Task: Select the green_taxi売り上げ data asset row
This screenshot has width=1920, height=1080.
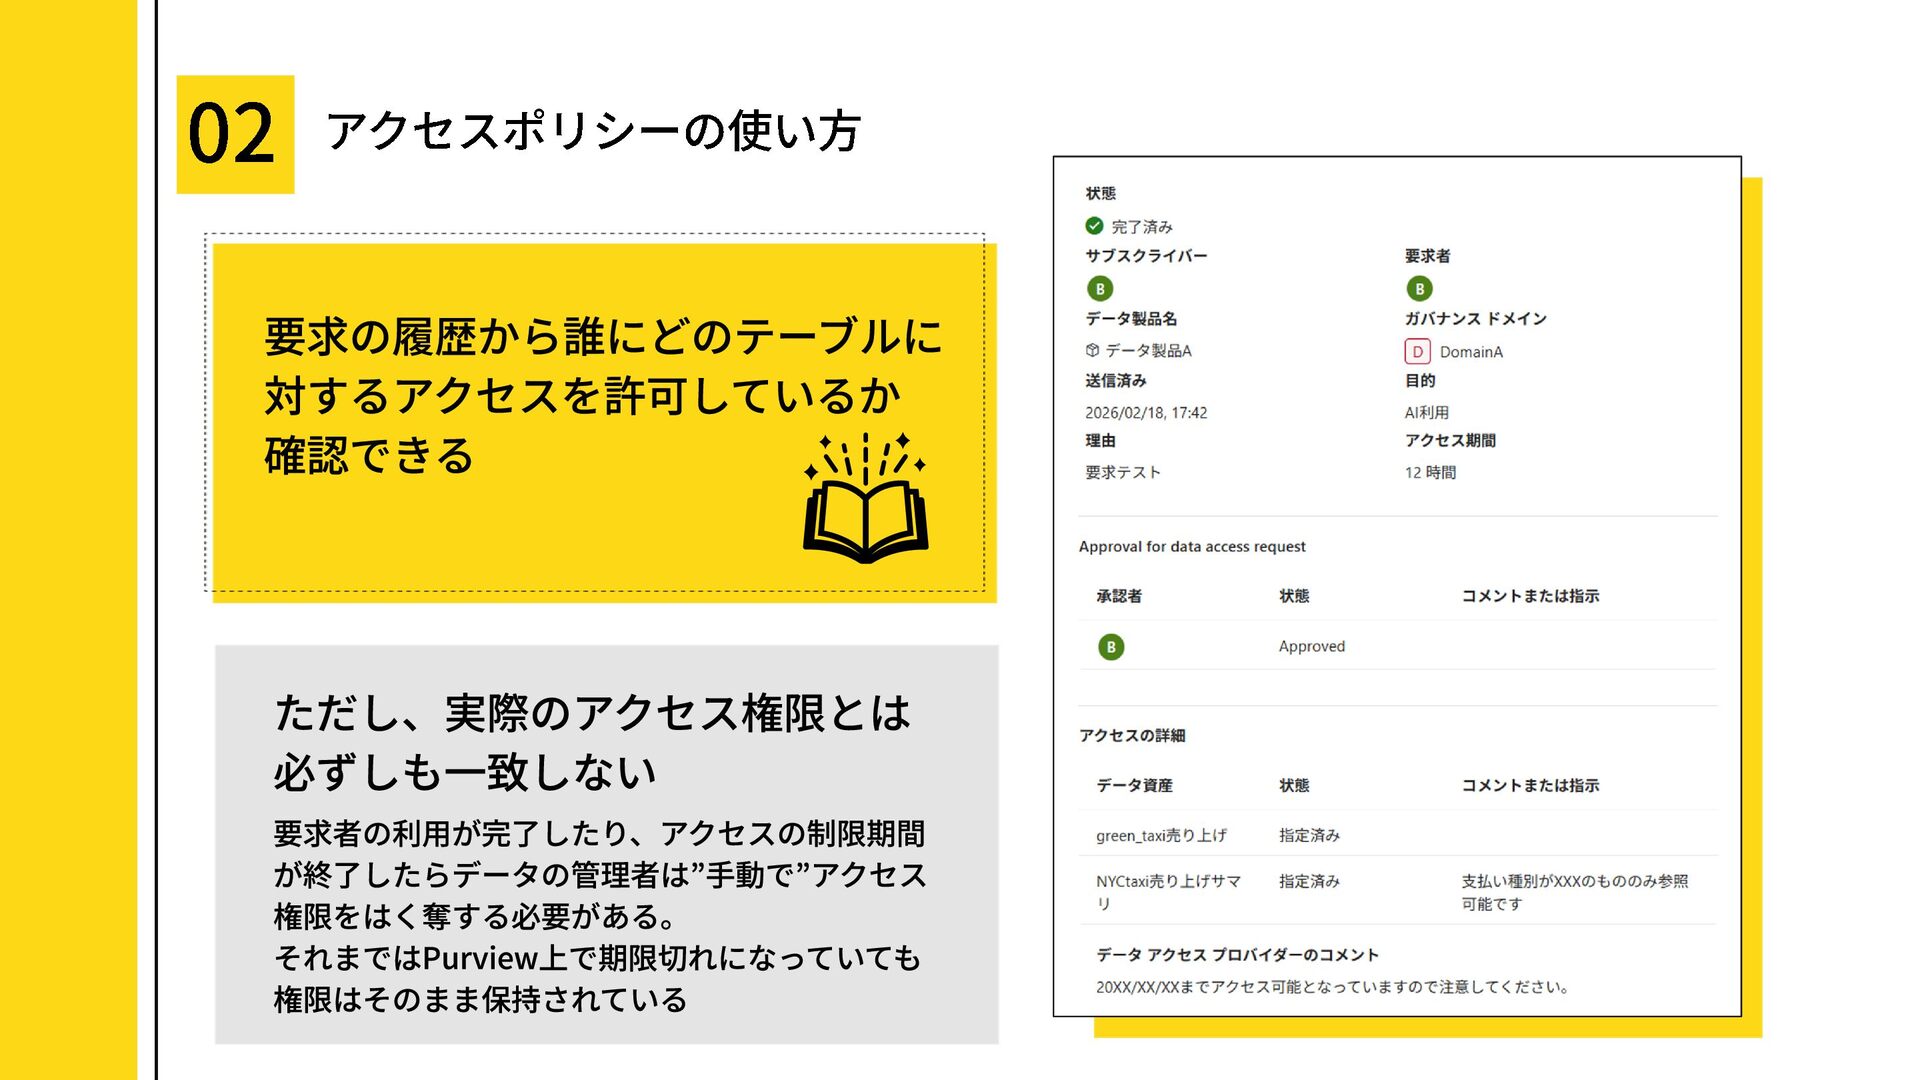Action: click(x=1161, y=835)
